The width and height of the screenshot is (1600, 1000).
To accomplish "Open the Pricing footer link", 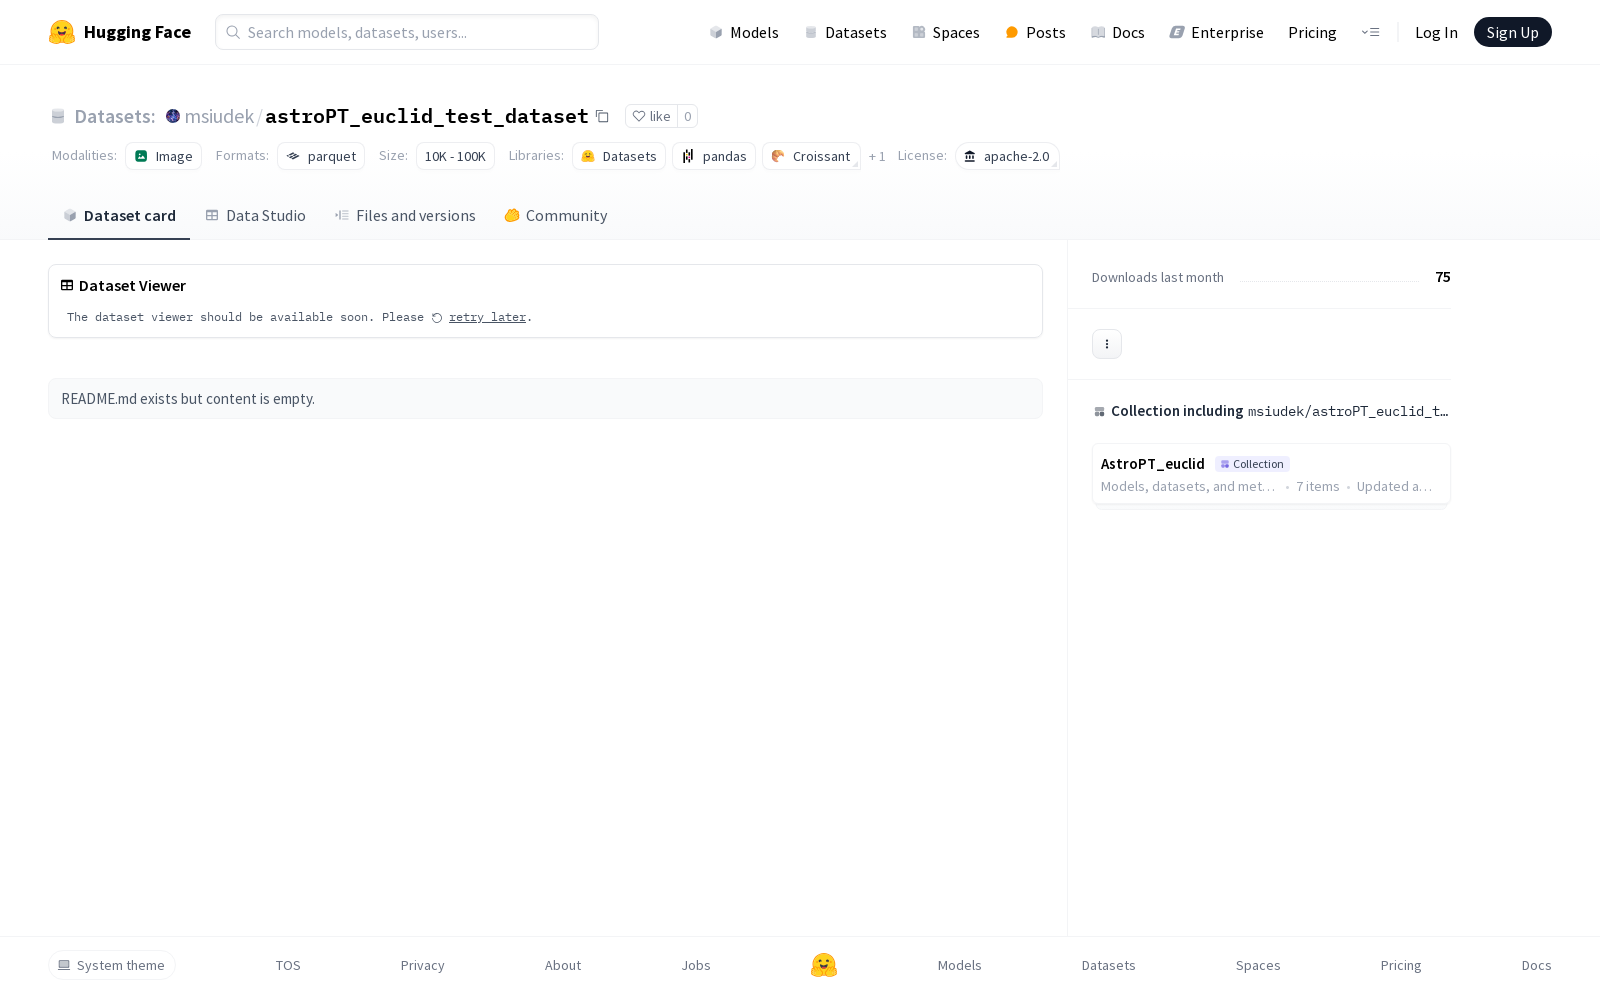I will 1400,965.
